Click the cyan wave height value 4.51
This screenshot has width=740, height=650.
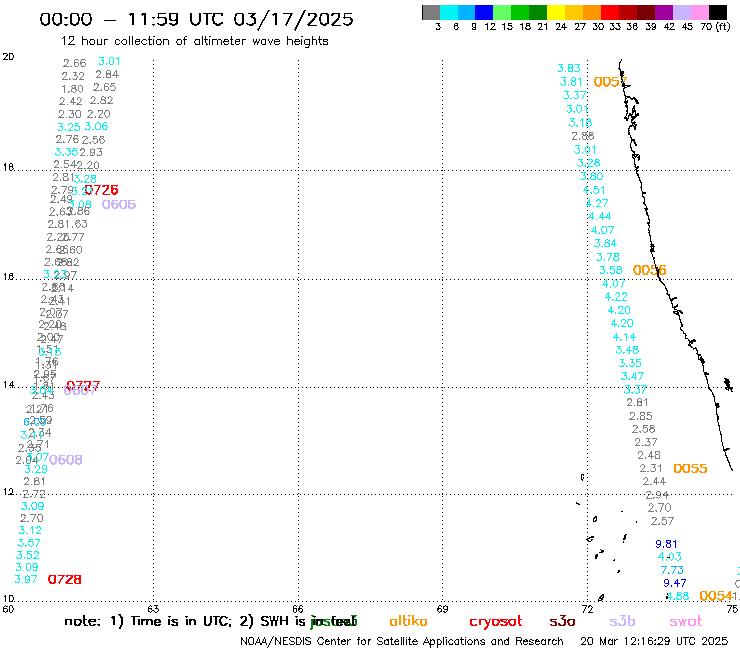[594, 190]
